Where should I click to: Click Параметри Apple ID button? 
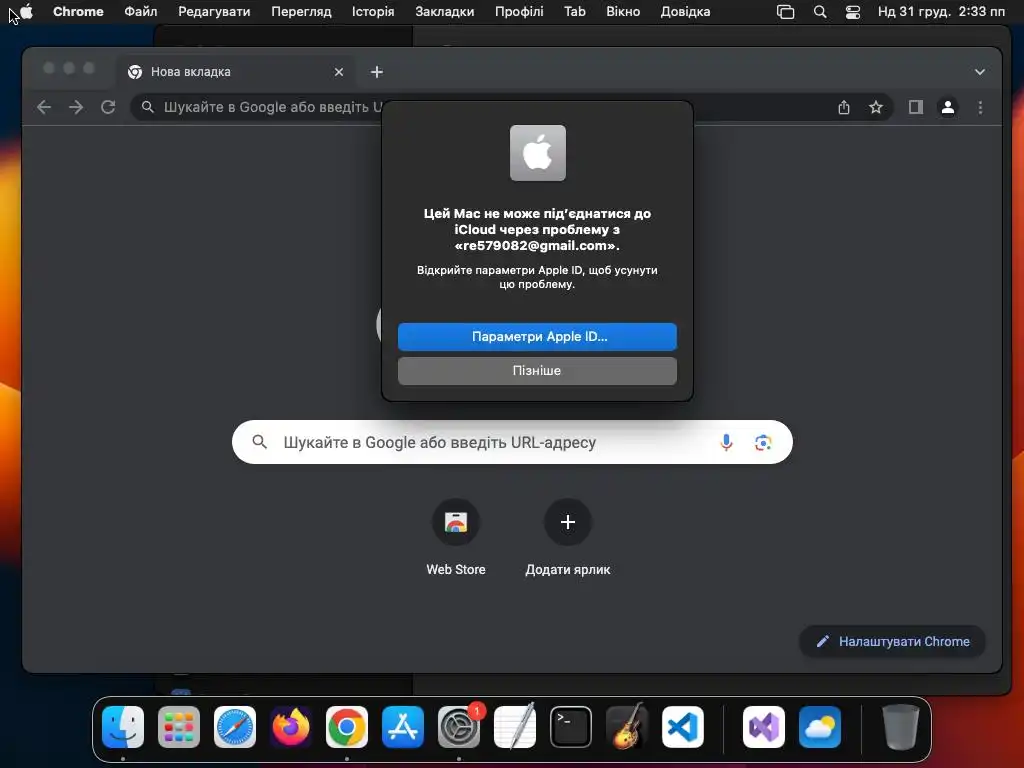click(x=537, y=337)
